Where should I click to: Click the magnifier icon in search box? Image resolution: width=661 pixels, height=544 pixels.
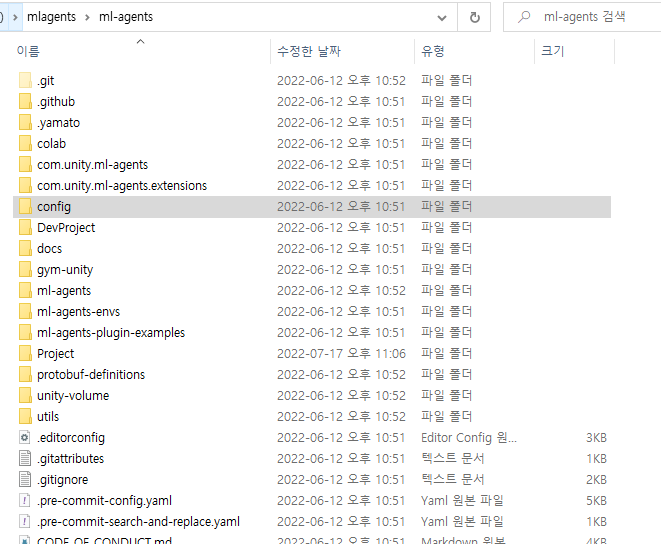[x=524, y=17]
